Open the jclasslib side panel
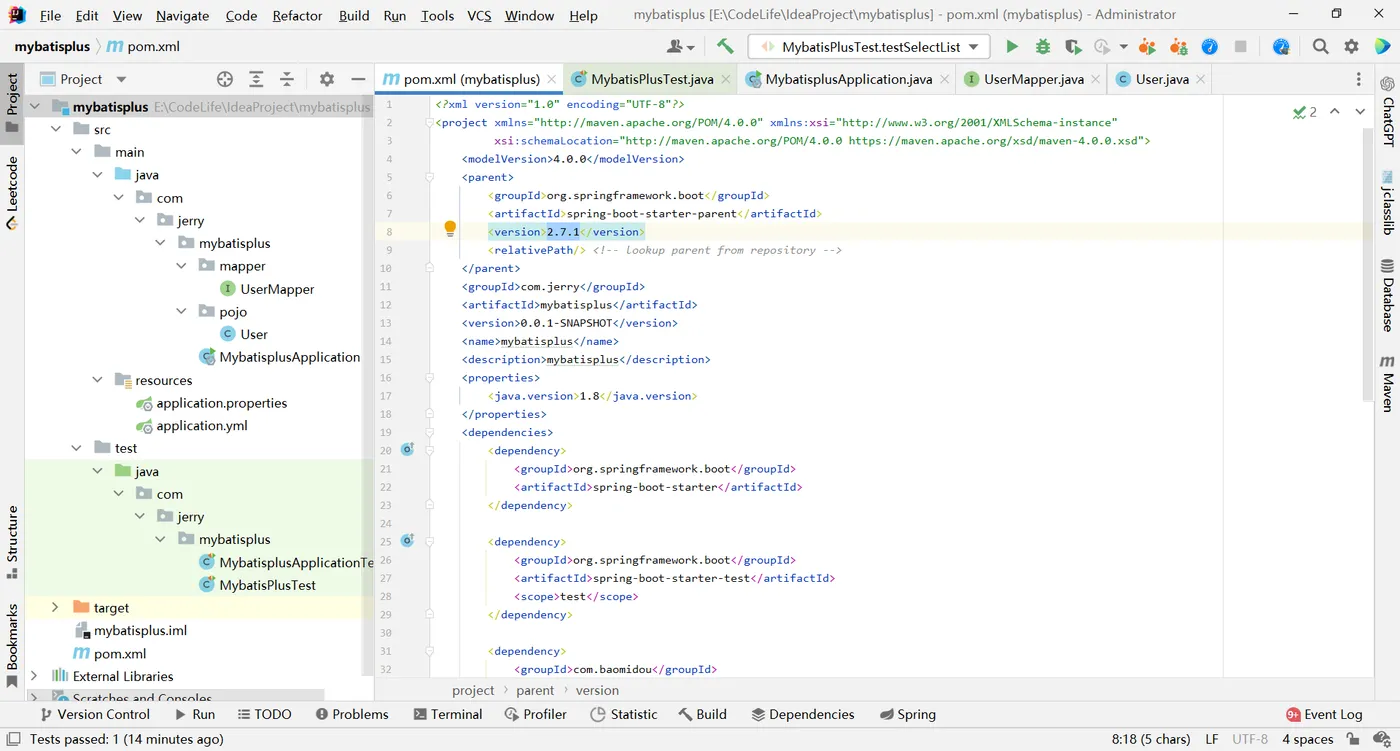The width and height of the screenshot is (1400, 751). pyautogui.click(x=1388, y=202)
